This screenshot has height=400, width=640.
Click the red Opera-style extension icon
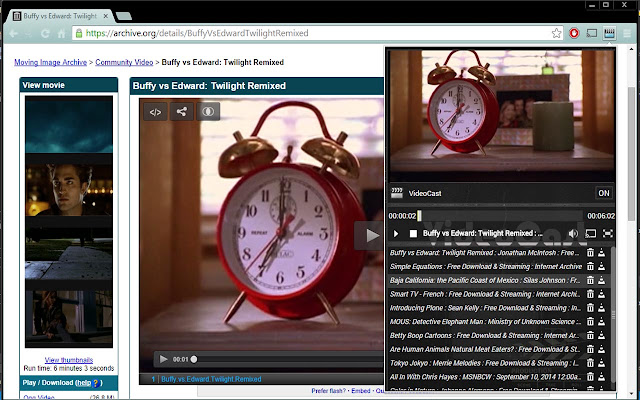(x=574, y=33)
